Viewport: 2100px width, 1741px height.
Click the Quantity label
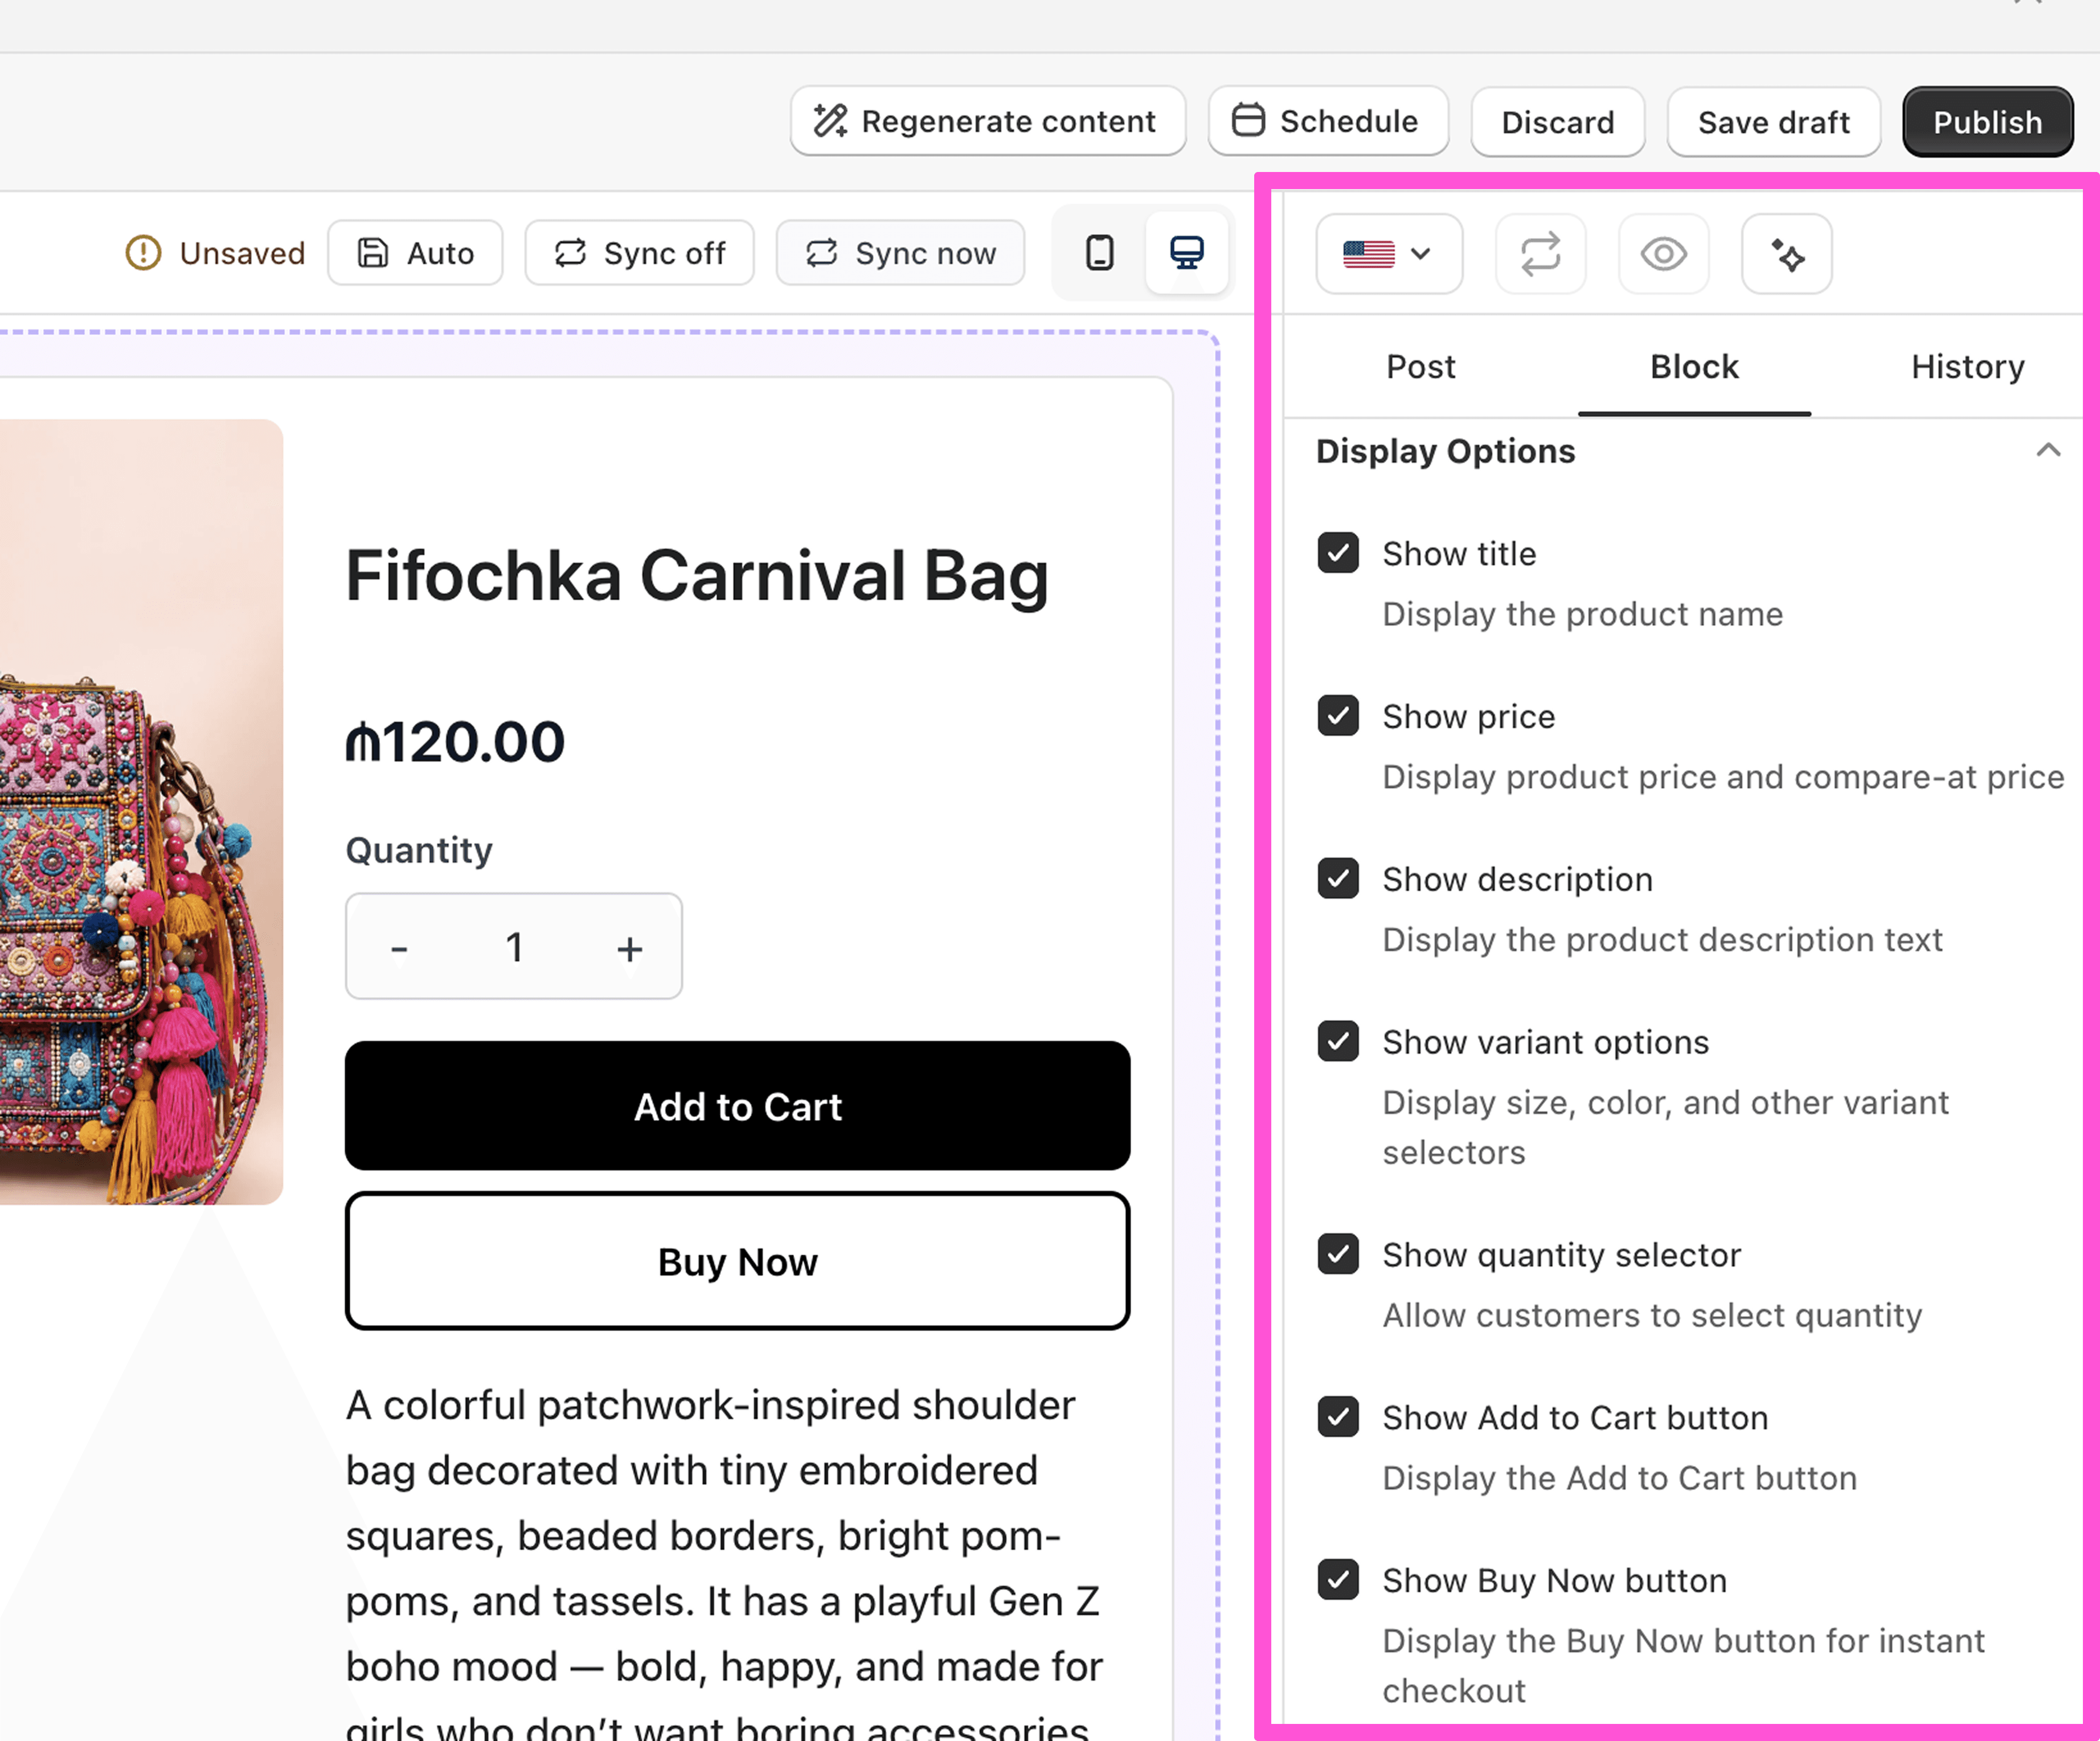coord(419,850)
